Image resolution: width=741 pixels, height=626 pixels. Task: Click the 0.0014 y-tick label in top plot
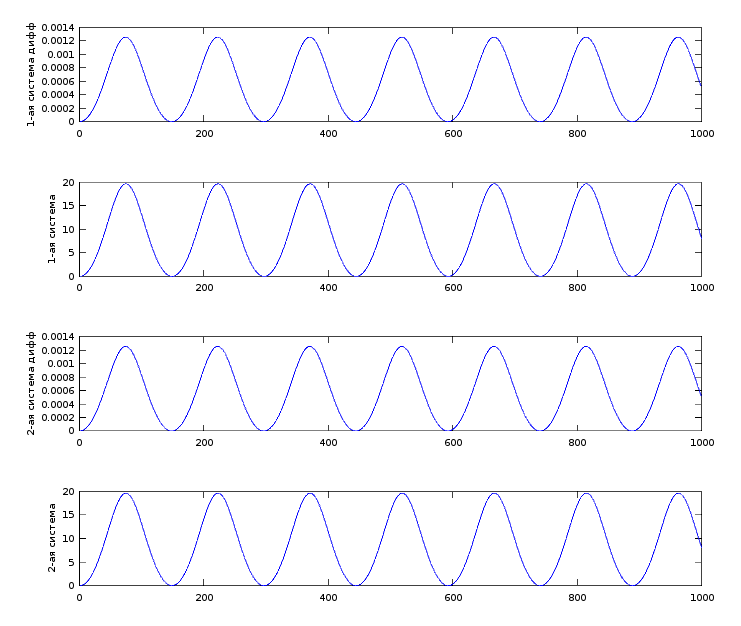point(56,28)
